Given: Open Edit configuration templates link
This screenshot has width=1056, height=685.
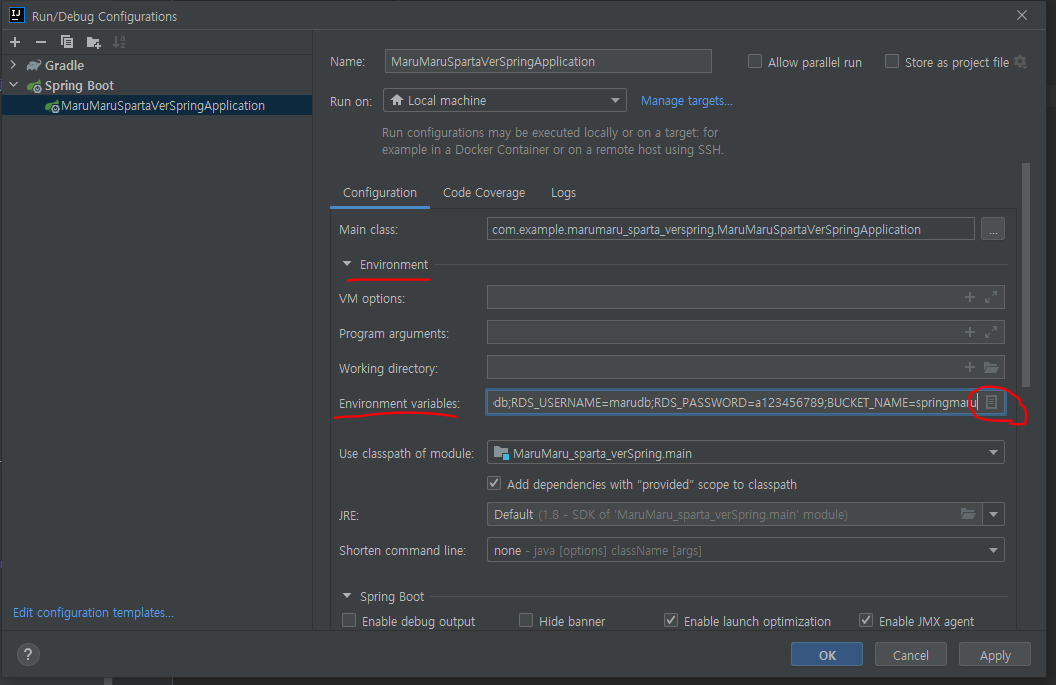Looking at the screenshot, I should [93, 612].
